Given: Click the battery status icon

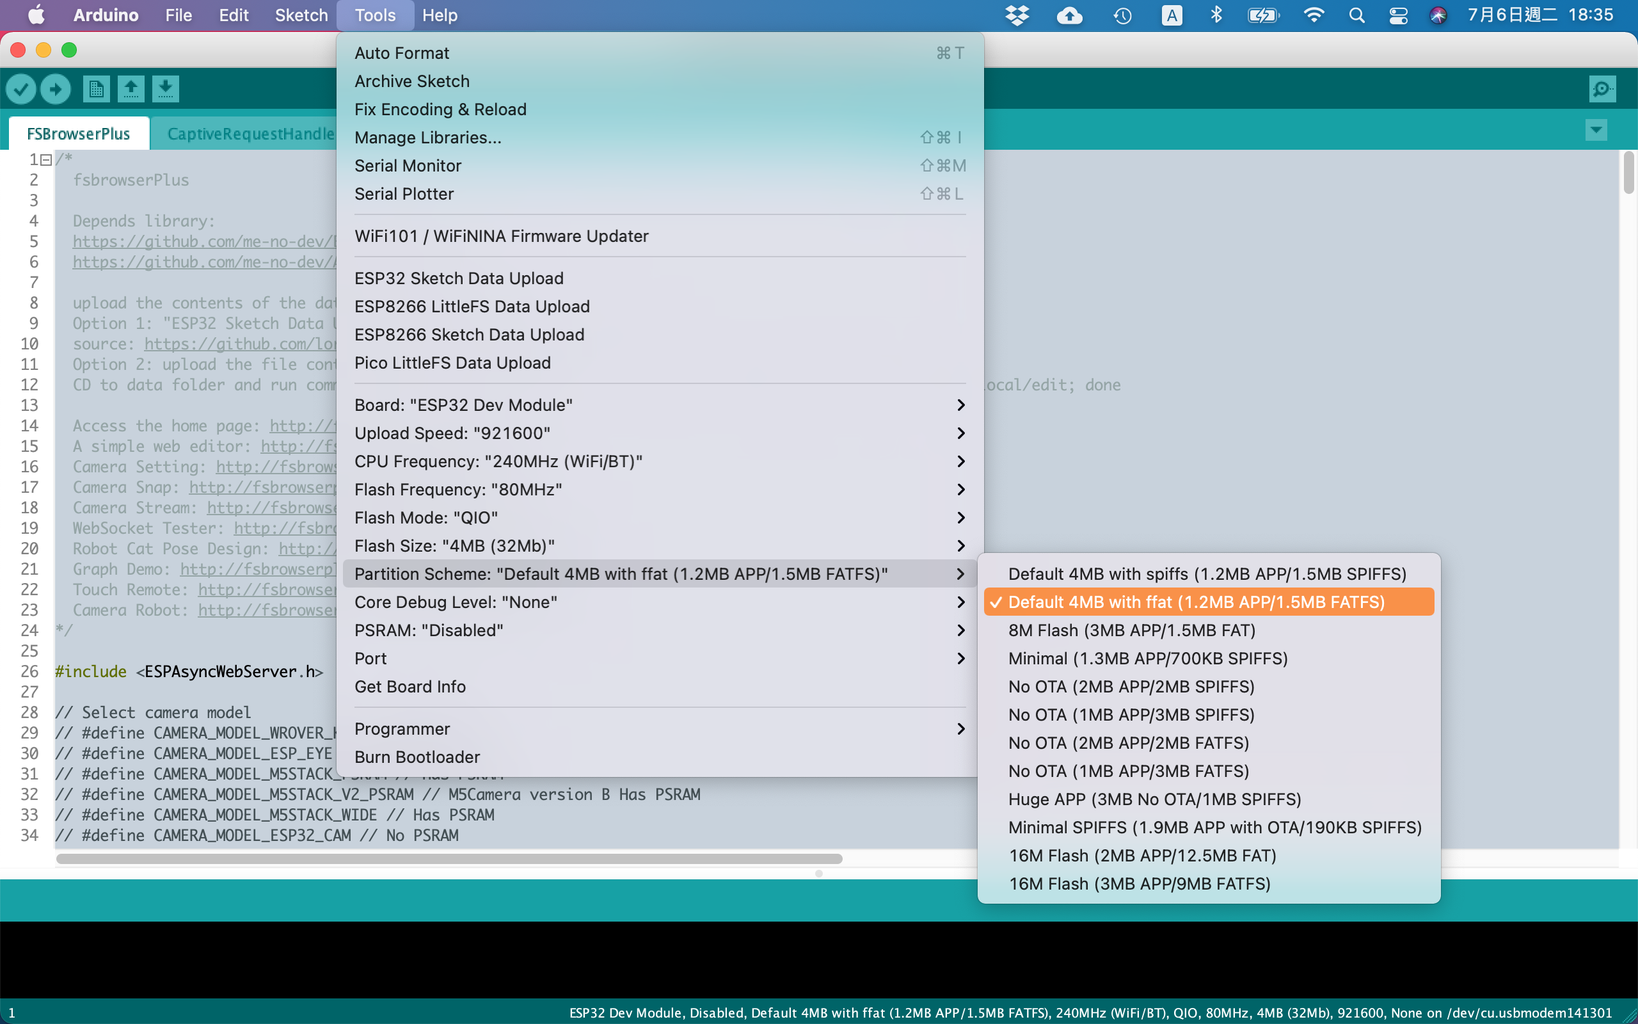Looking at the screenshot, I should (x=1263, y=15).
